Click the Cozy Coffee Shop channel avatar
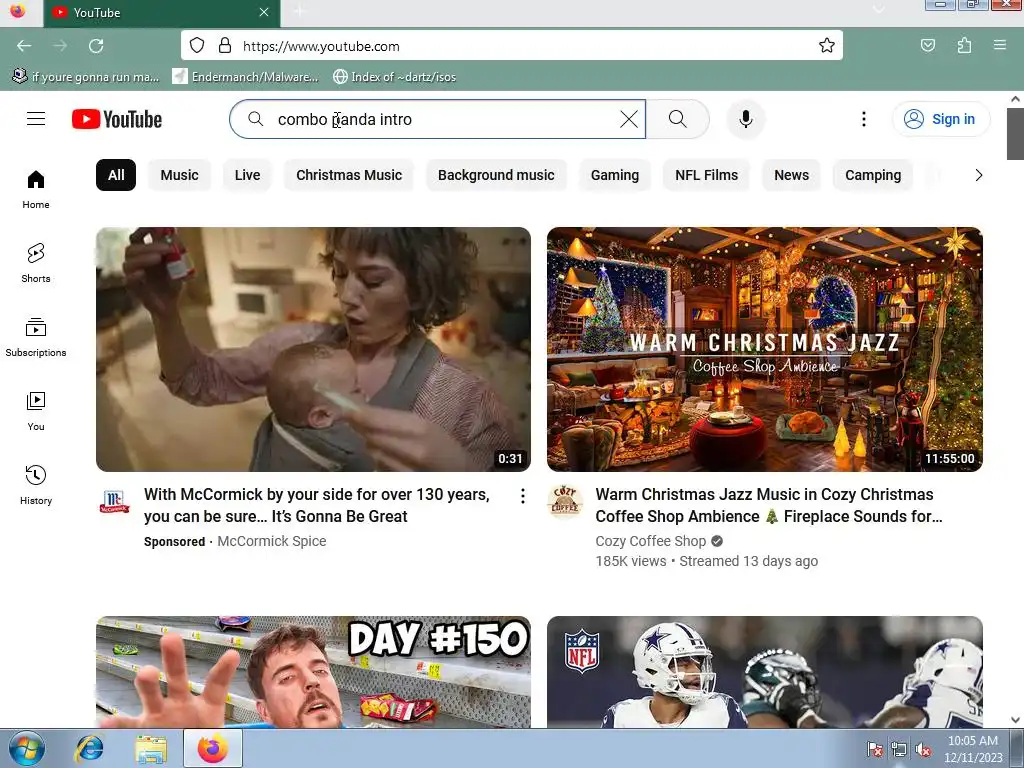This screenshot has width=1024, height=768. click(565, 502)
